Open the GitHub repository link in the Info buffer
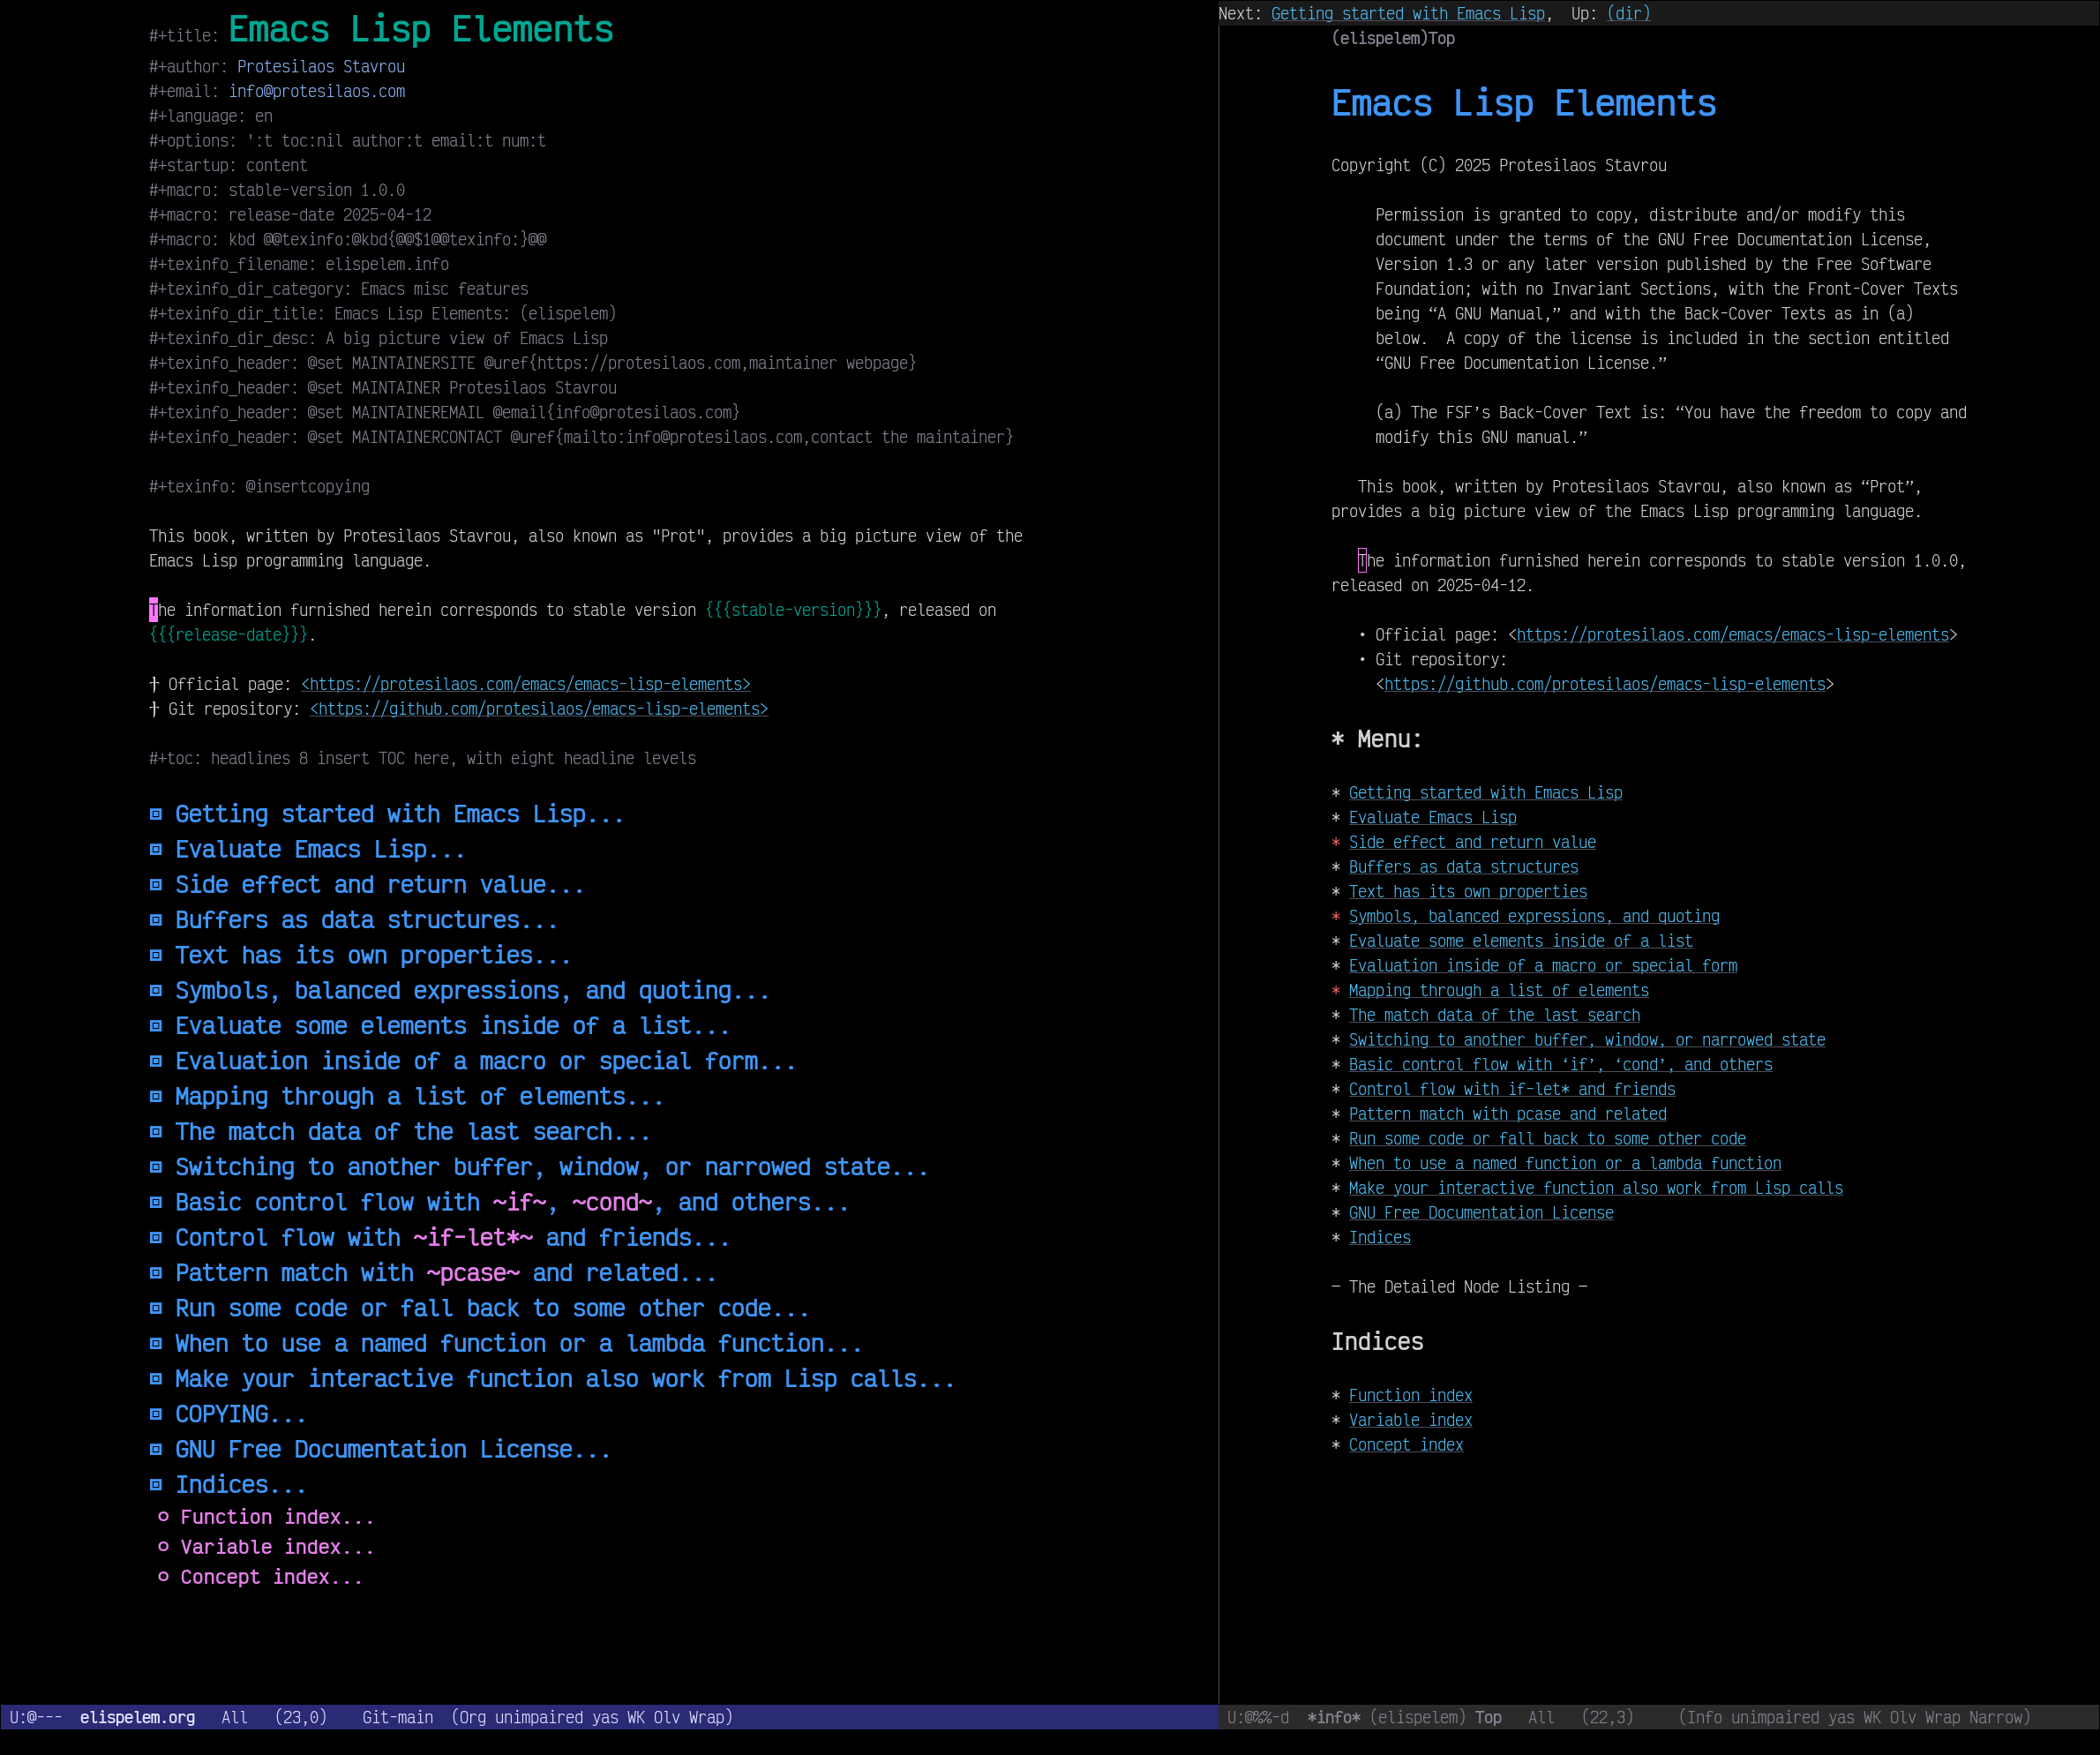Screen dimensions: 2100x1755 [1605, 684]
